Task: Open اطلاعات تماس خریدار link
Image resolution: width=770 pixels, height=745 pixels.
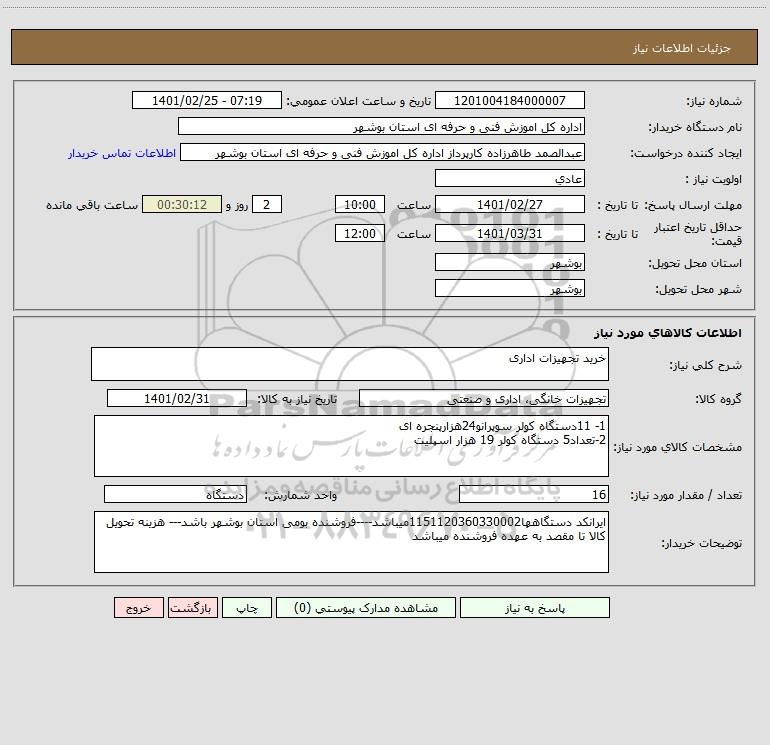Action: [122, 153]
